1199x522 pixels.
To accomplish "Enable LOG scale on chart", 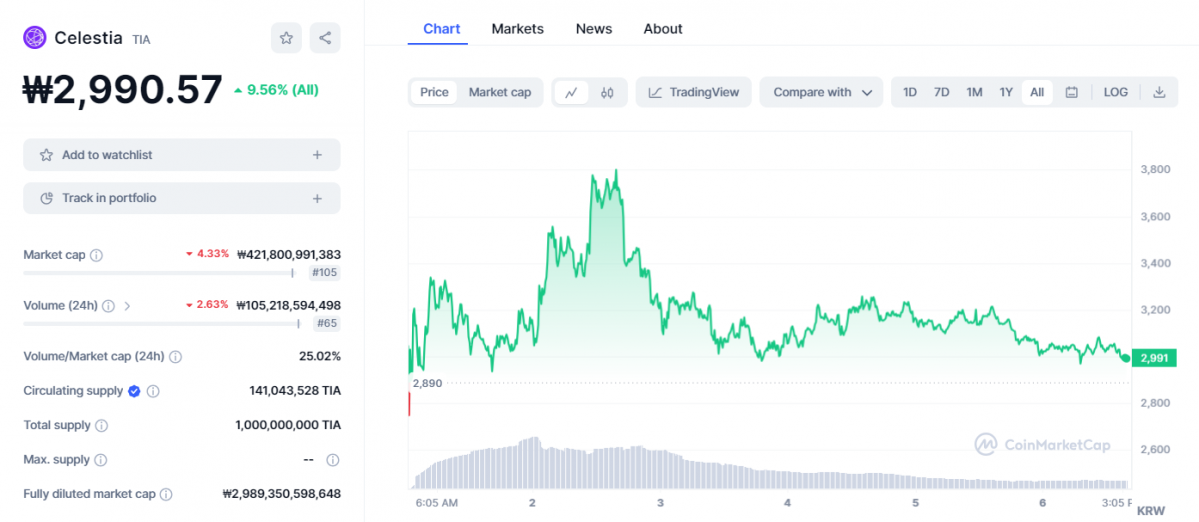I will click(x=1115, y=92).
